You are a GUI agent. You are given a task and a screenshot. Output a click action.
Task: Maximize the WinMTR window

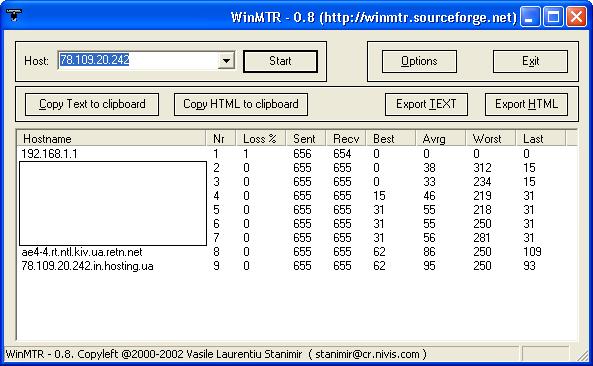pos(553,17)
